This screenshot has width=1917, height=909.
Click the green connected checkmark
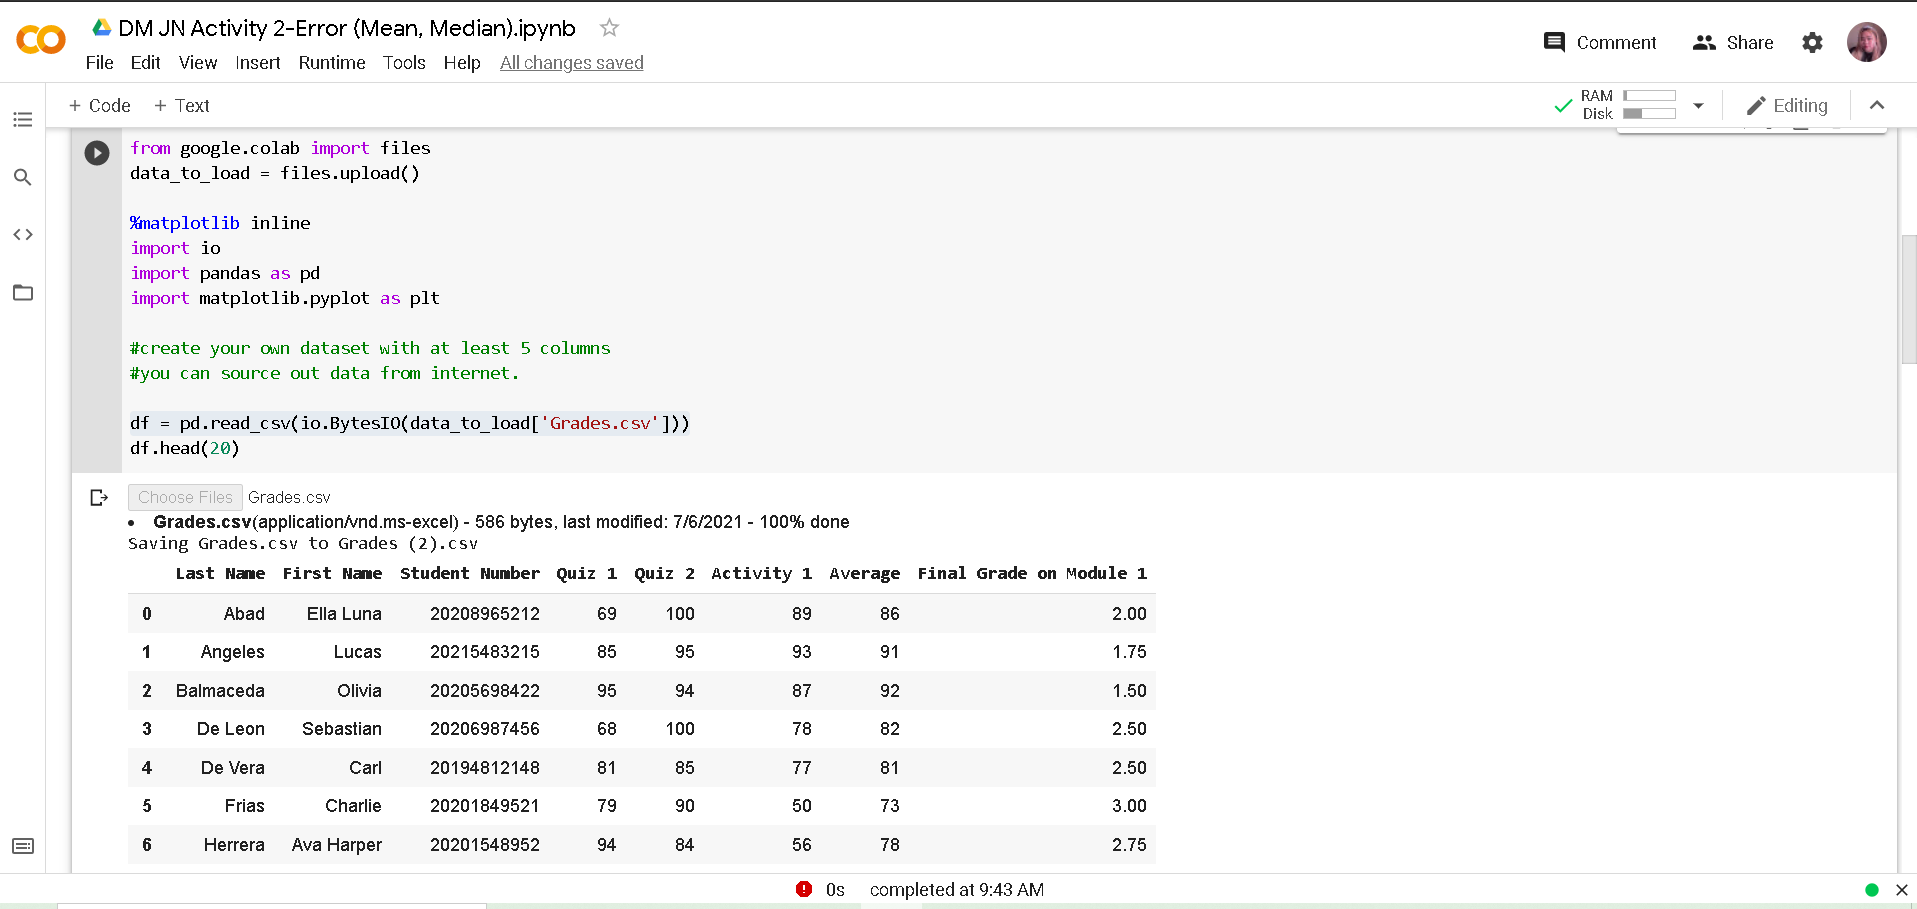pyautogui.click(x=1563, y=105)
